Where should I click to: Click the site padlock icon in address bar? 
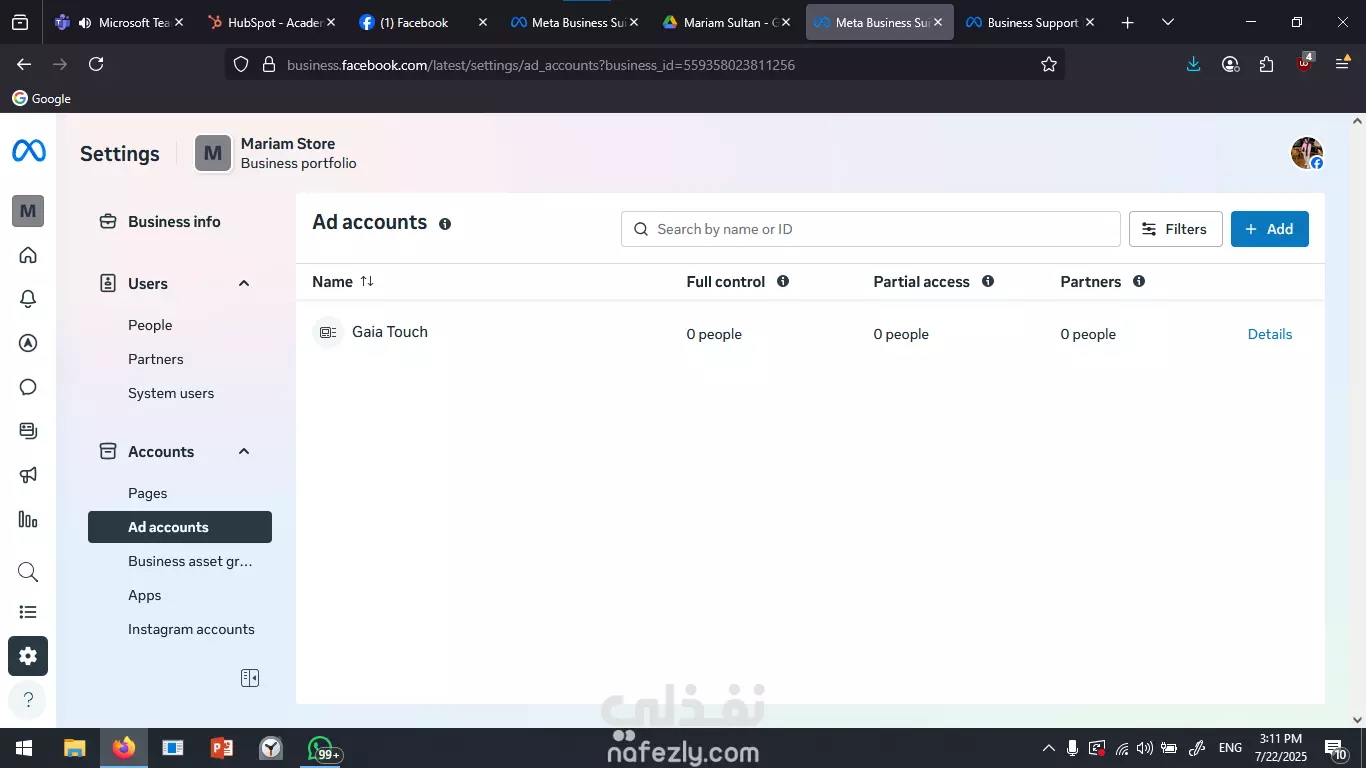click(268, 64)
